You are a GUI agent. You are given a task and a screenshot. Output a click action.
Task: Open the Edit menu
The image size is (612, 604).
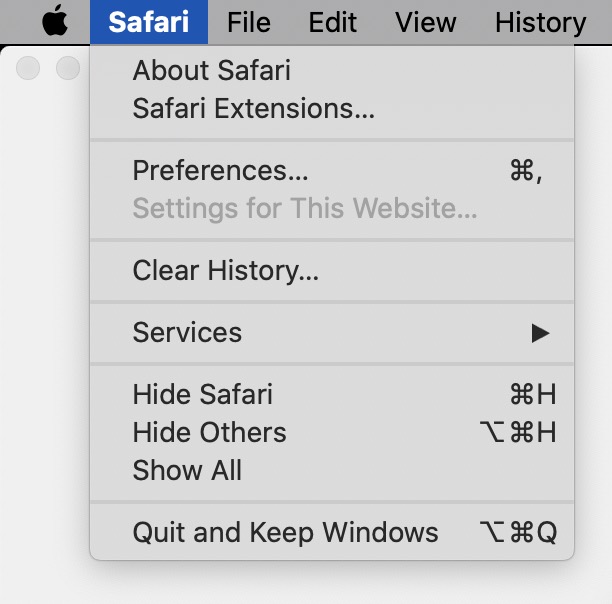[x=335, y=22]
